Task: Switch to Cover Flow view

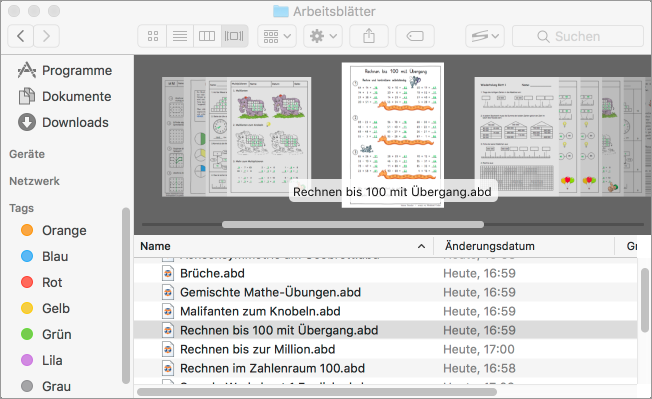Action: (x=234, y=36)
